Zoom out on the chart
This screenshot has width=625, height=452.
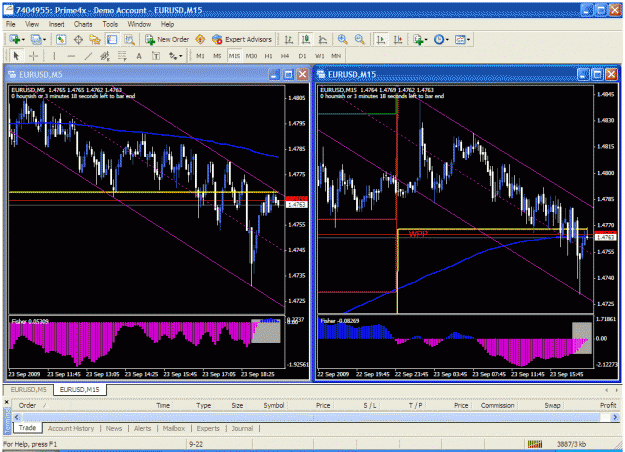click(x=360, y=39)
